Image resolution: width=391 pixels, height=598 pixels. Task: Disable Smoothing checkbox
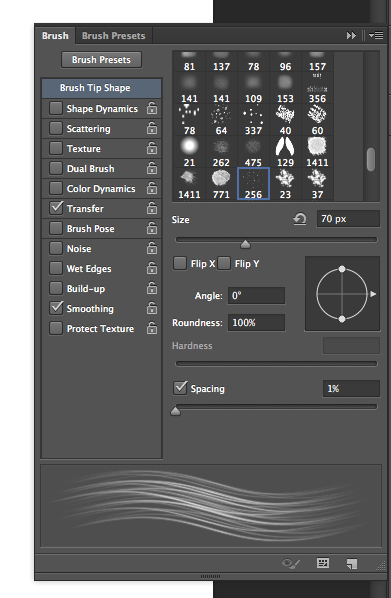pyautogui.click(x=56, y=308)
